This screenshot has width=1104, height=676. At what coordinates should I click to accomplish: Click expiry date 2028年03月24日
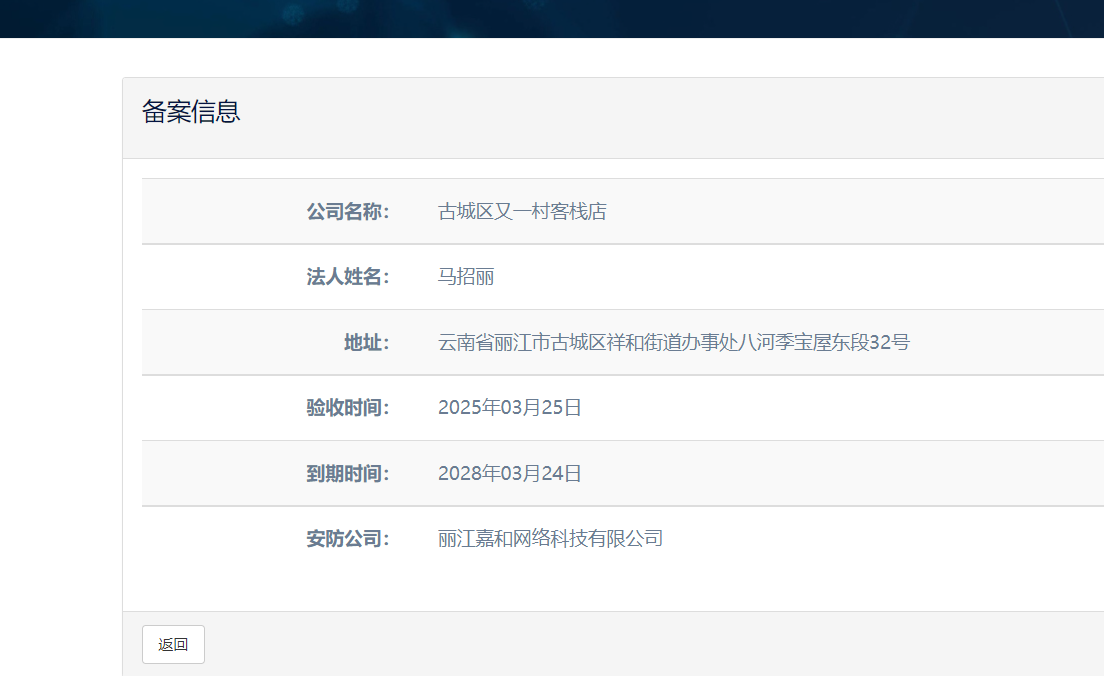pyautogui.click(x=510, y=474)
